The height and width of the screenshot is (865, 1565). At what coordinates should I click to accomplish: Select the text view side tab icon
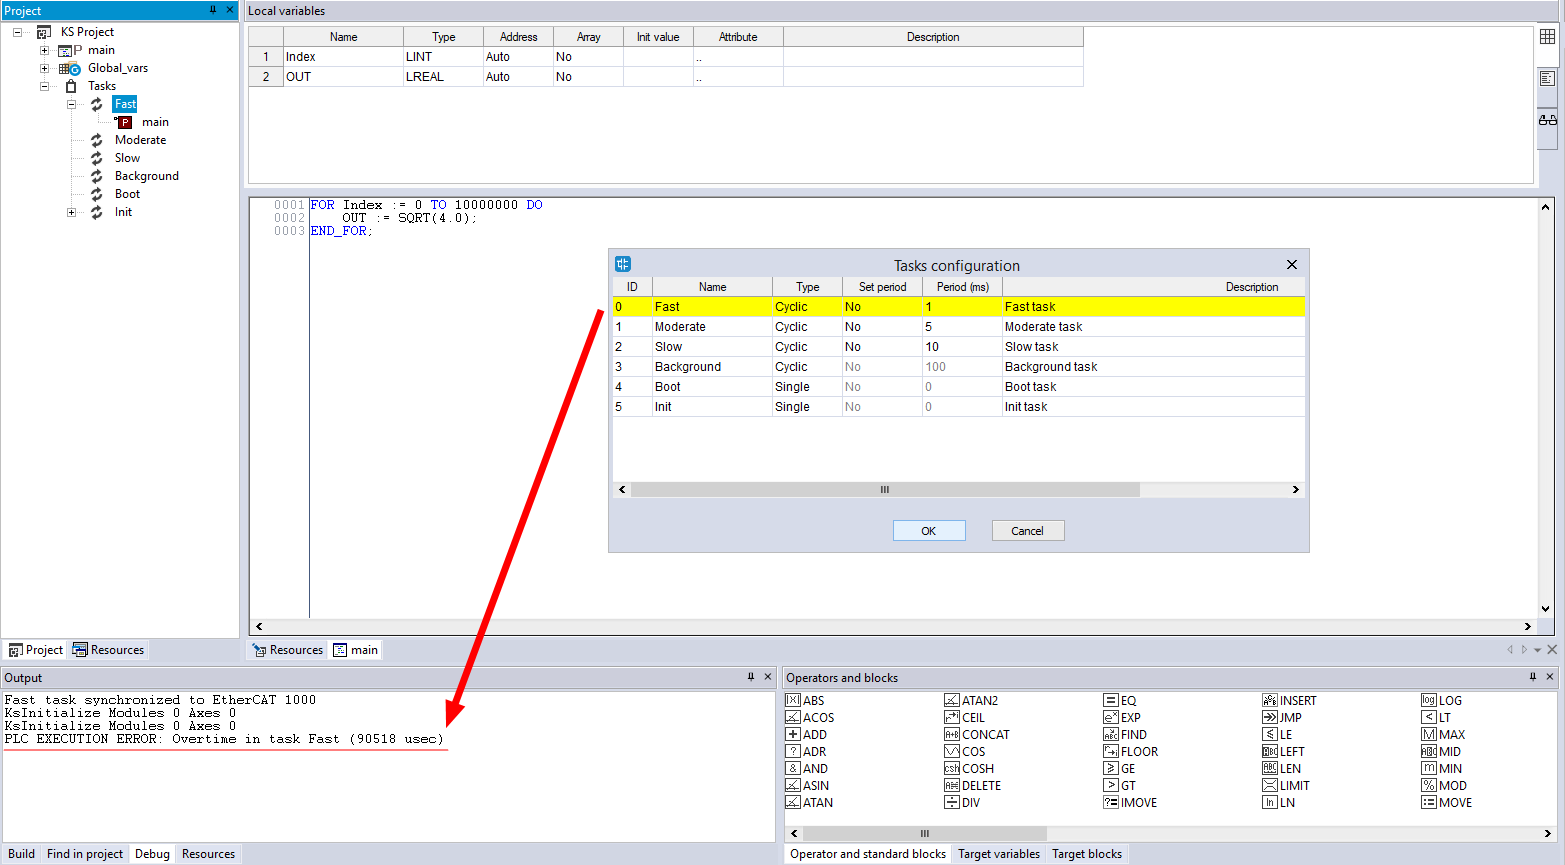coord(1547,79)
